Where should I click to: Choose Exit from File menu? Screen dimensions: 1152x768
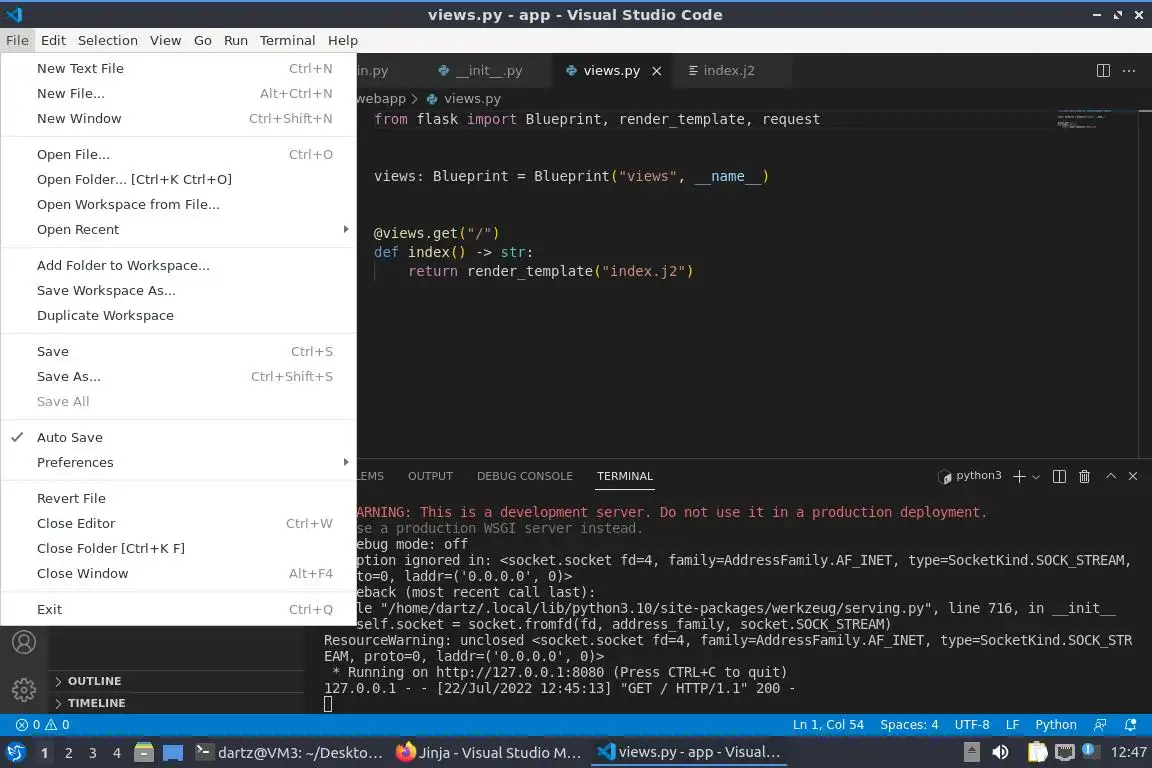tap(179, 609)
